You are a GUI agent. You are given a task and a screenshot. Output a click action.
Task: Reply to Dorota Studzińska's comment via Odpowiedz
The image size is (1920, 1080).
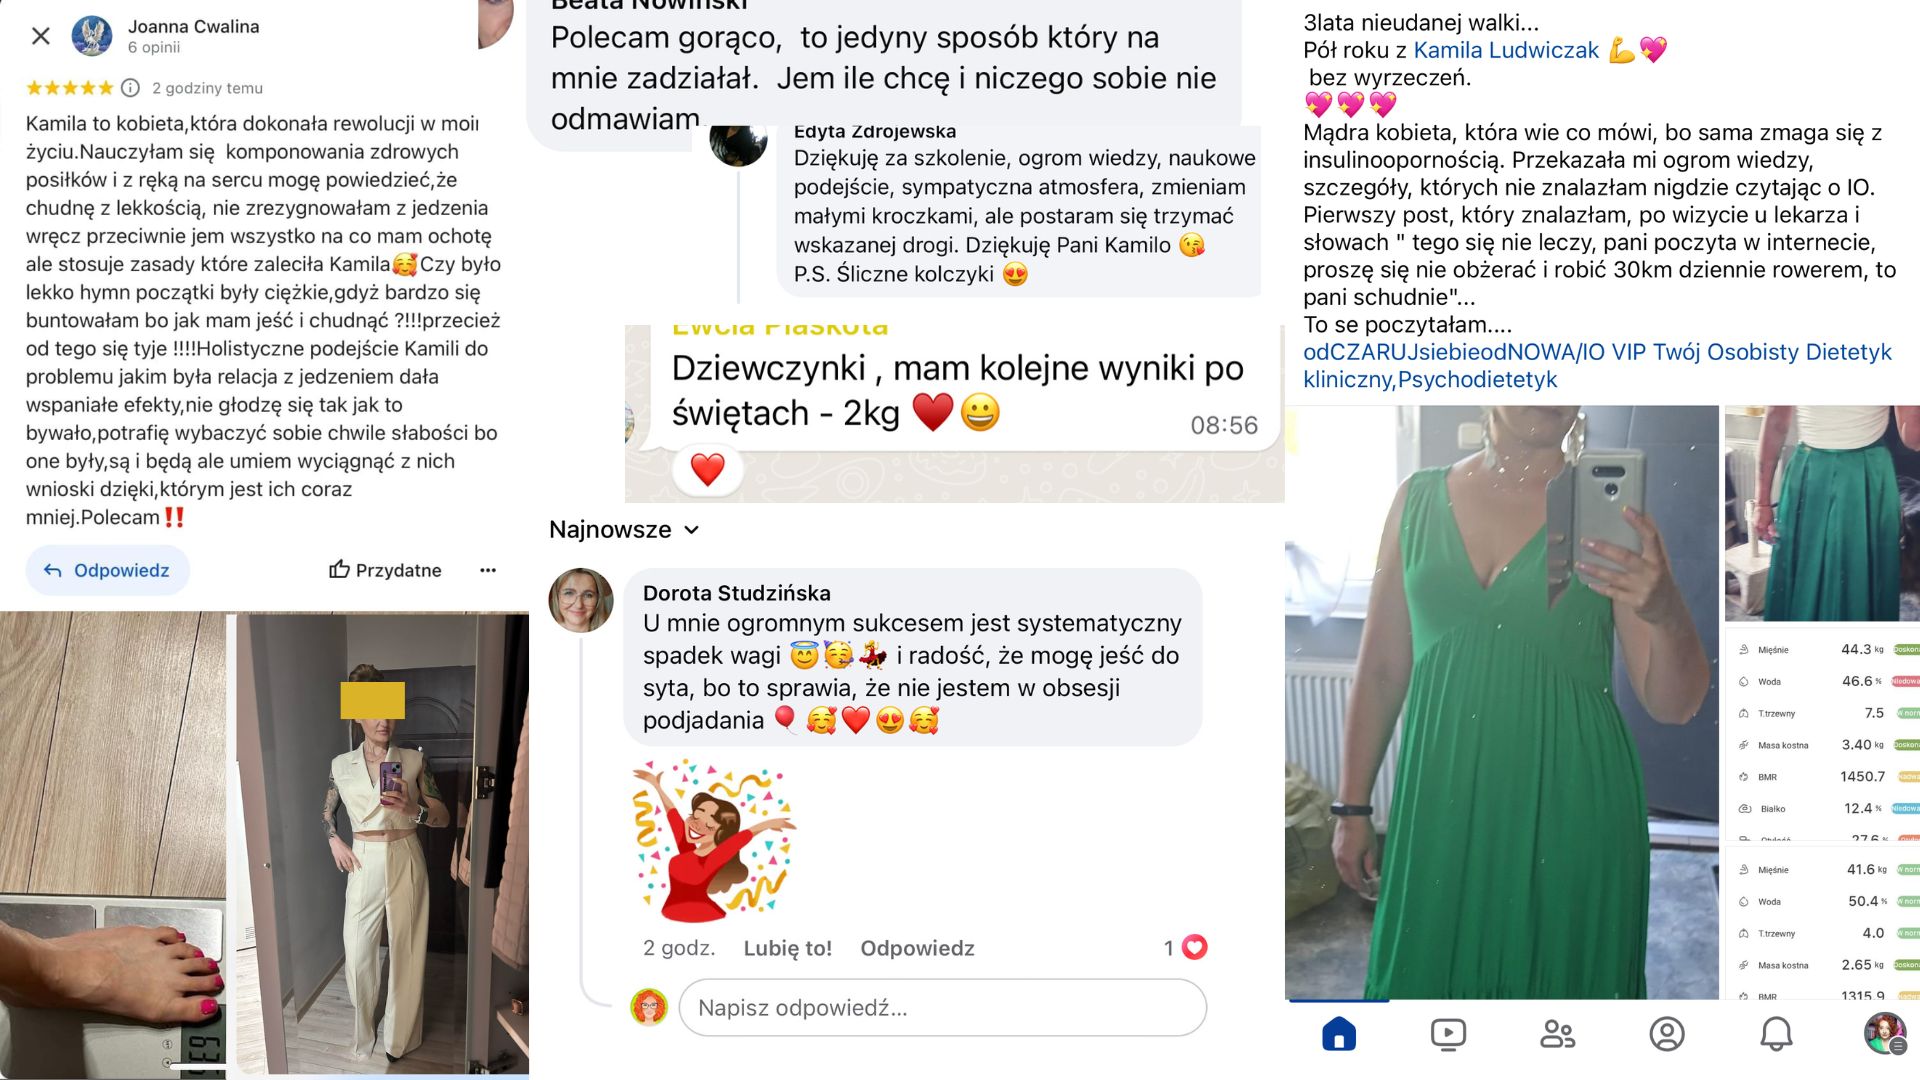[917, 948]
